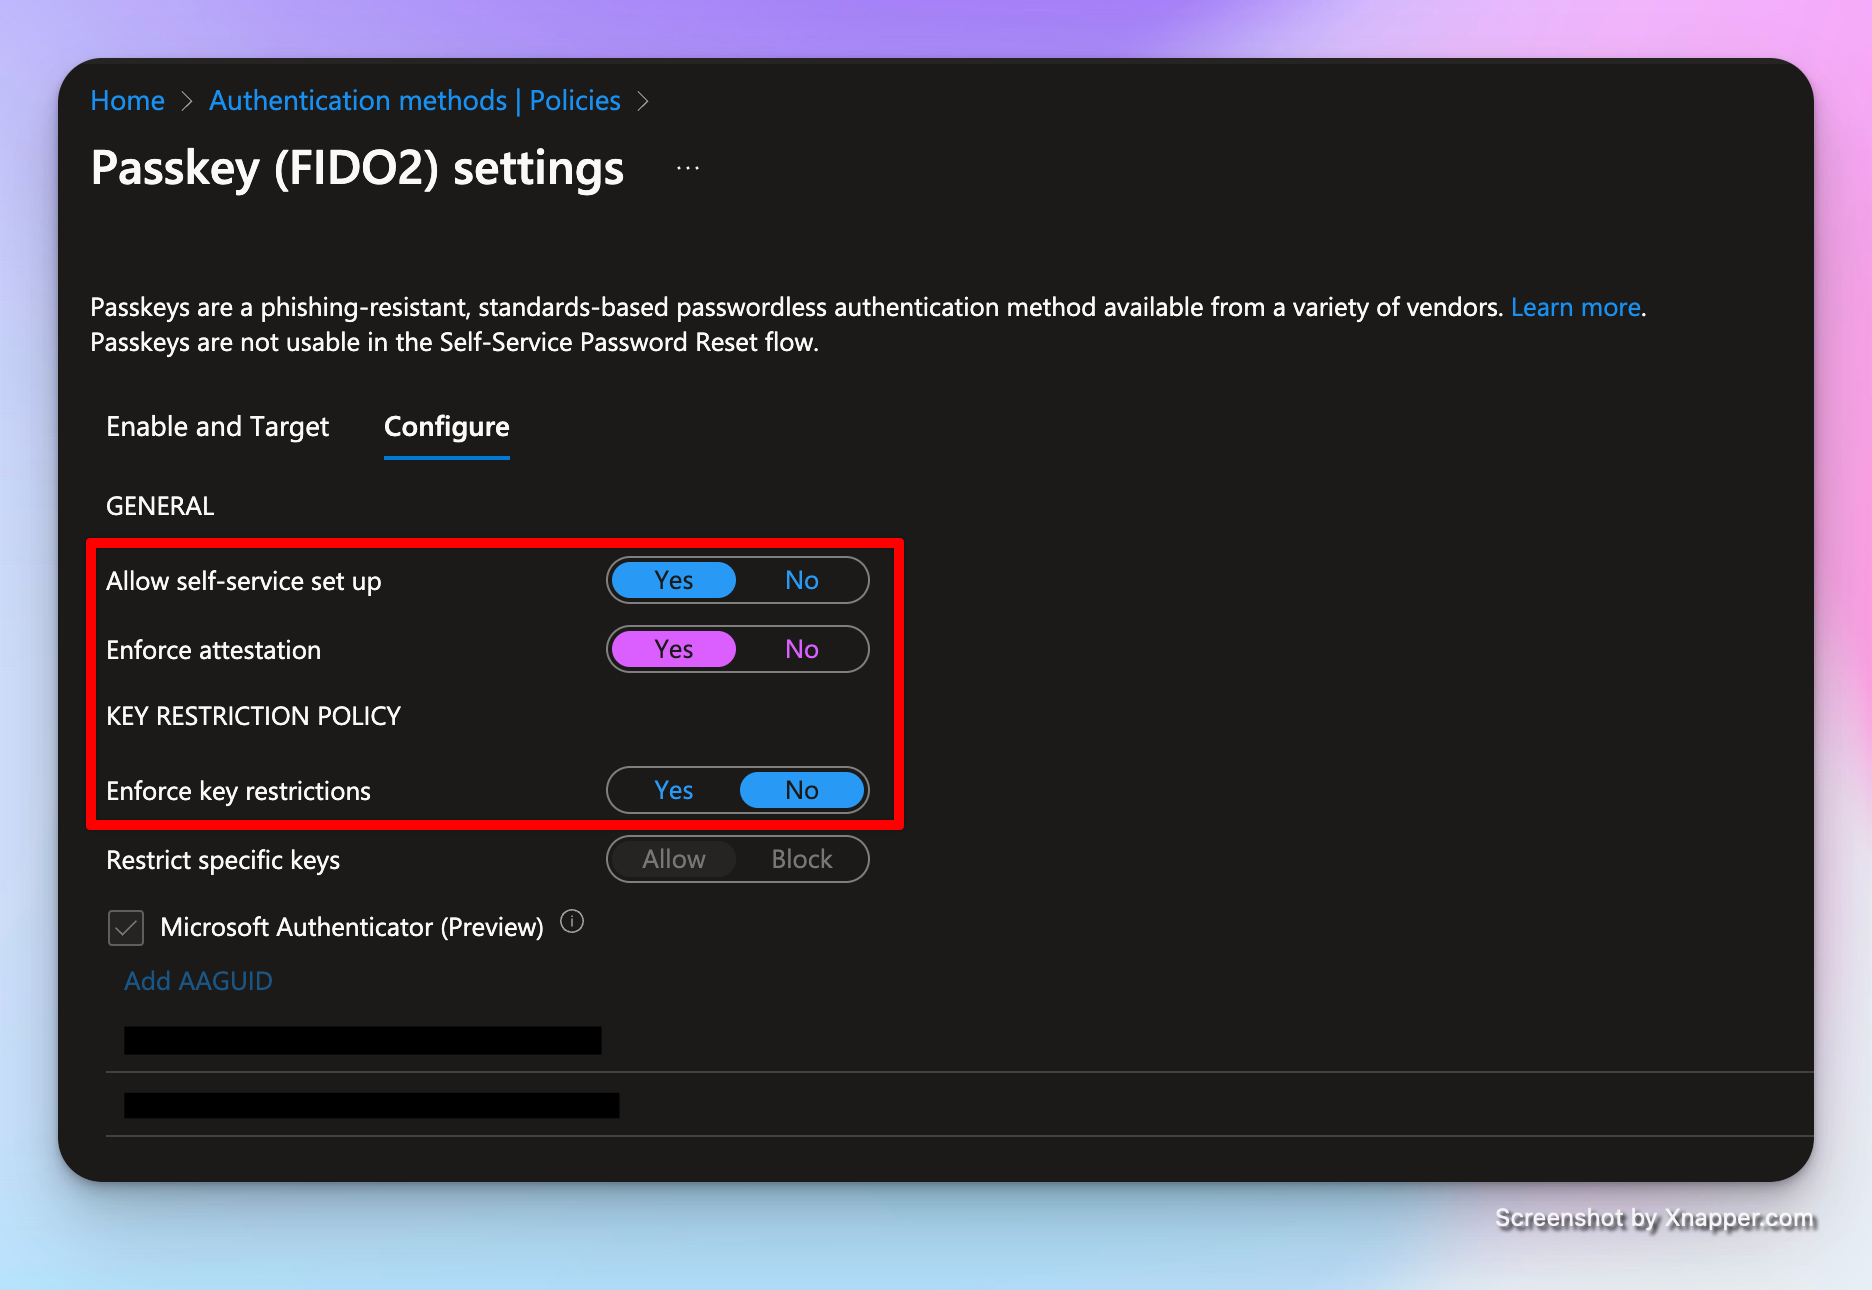
Task: Set Allow self-service set up to No
Action: click(801, 581)
